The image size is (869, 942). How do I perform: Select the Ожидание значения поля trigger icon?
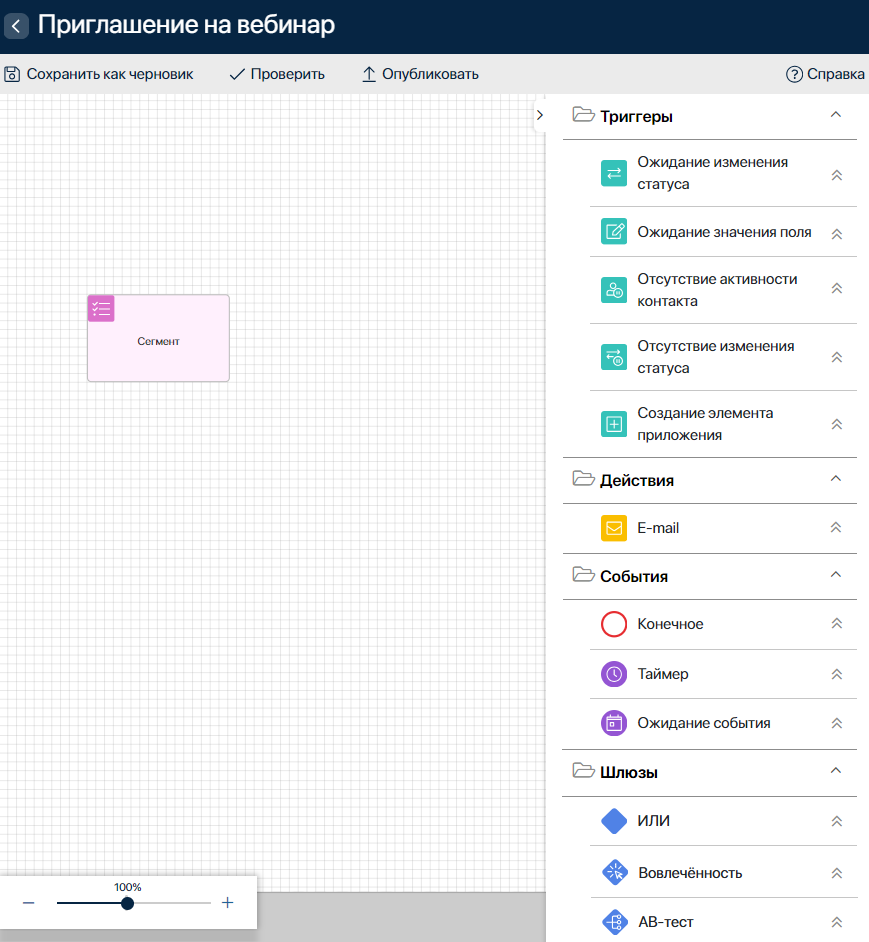[x=614, y=231]
